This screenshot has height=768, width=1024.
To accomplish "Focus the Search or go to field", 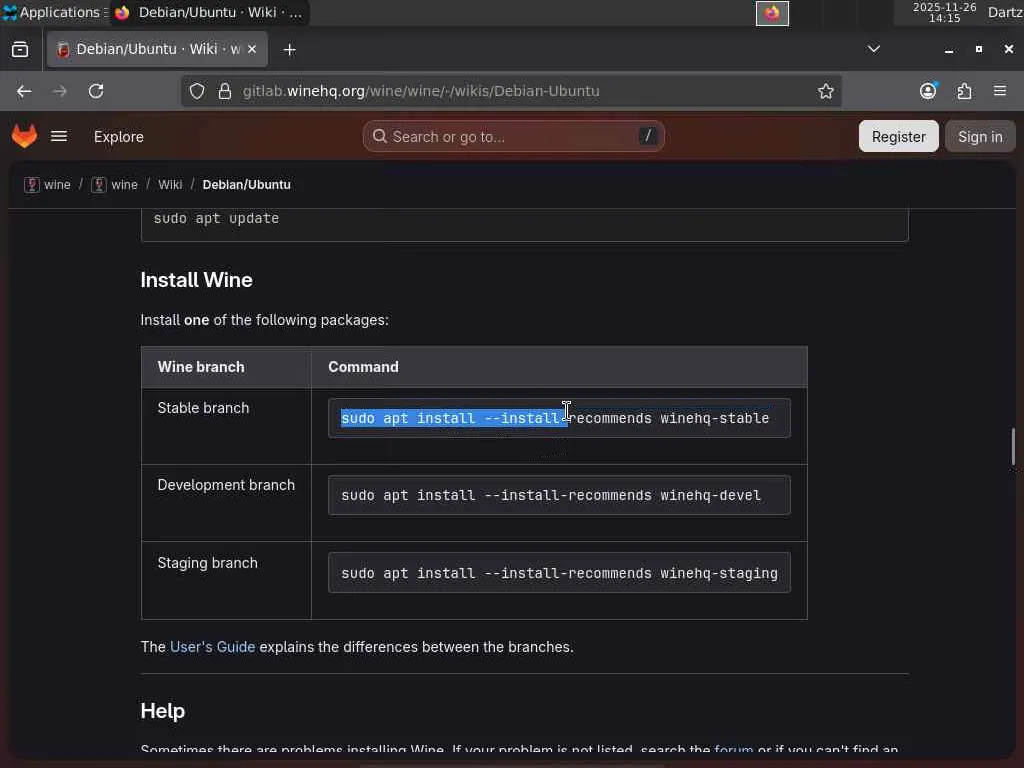I will (x=513, y=136).
